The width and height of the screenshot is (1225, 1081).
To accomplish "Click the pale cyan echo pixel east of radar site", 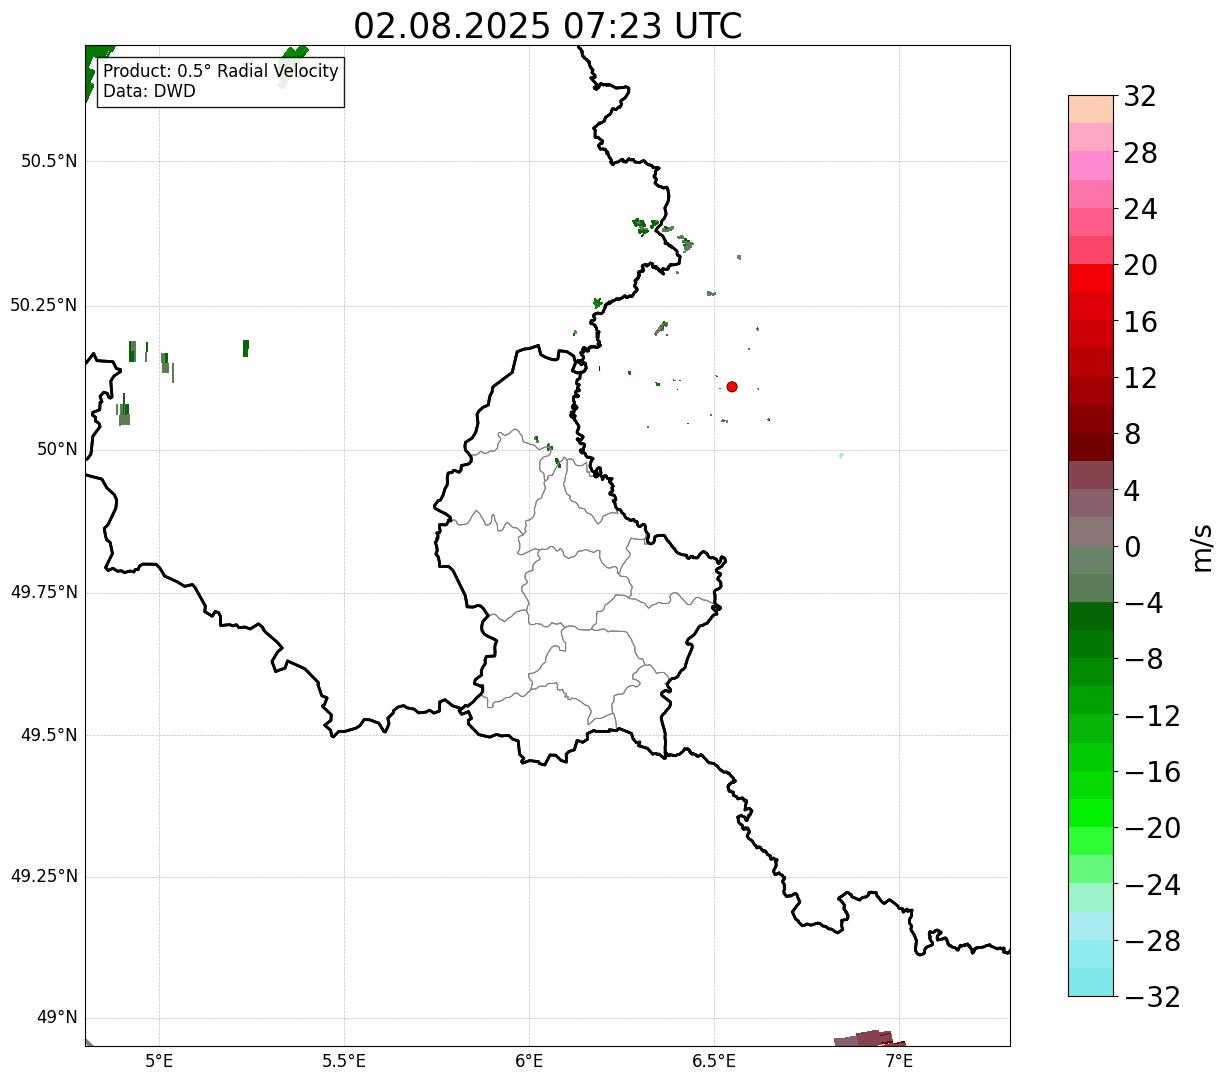I will [x=841, y=455].
